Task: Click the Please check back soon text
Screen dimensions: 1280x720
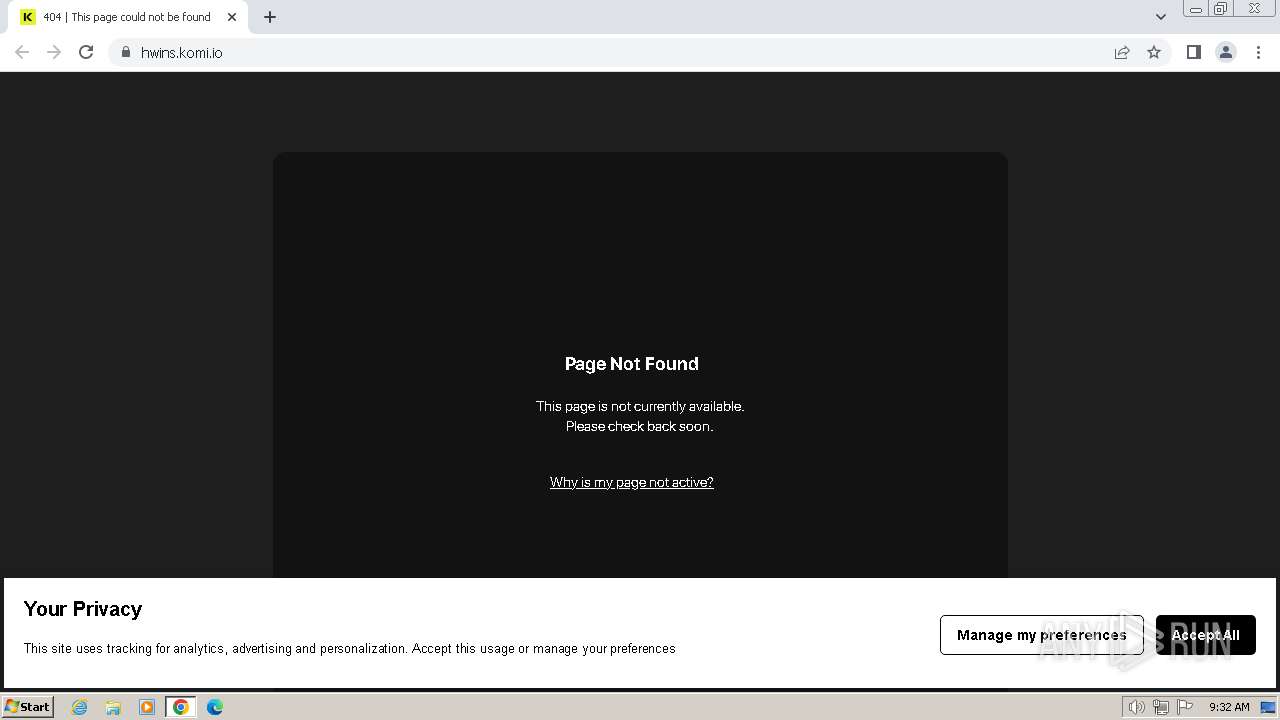Action: (640, 426)
